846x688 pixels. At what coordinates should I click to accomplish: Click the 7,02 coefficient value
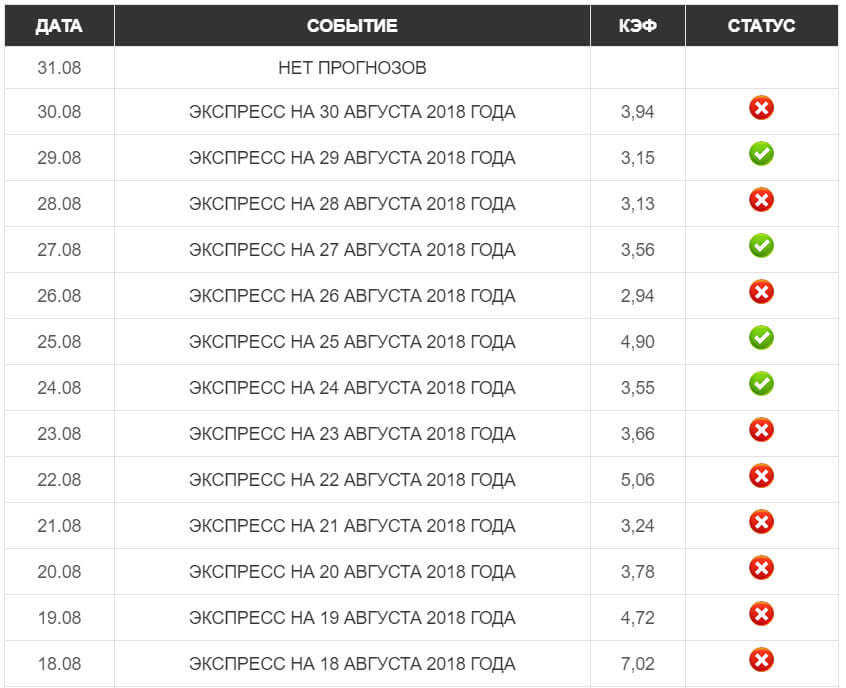click(637, 664)
